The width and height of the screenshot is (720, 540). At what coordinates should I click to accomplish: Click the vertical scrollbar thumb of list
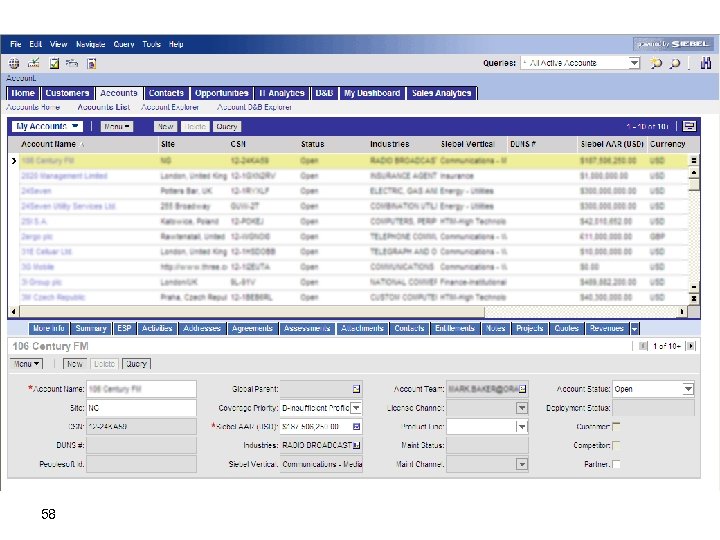click(x=694, y=185)
